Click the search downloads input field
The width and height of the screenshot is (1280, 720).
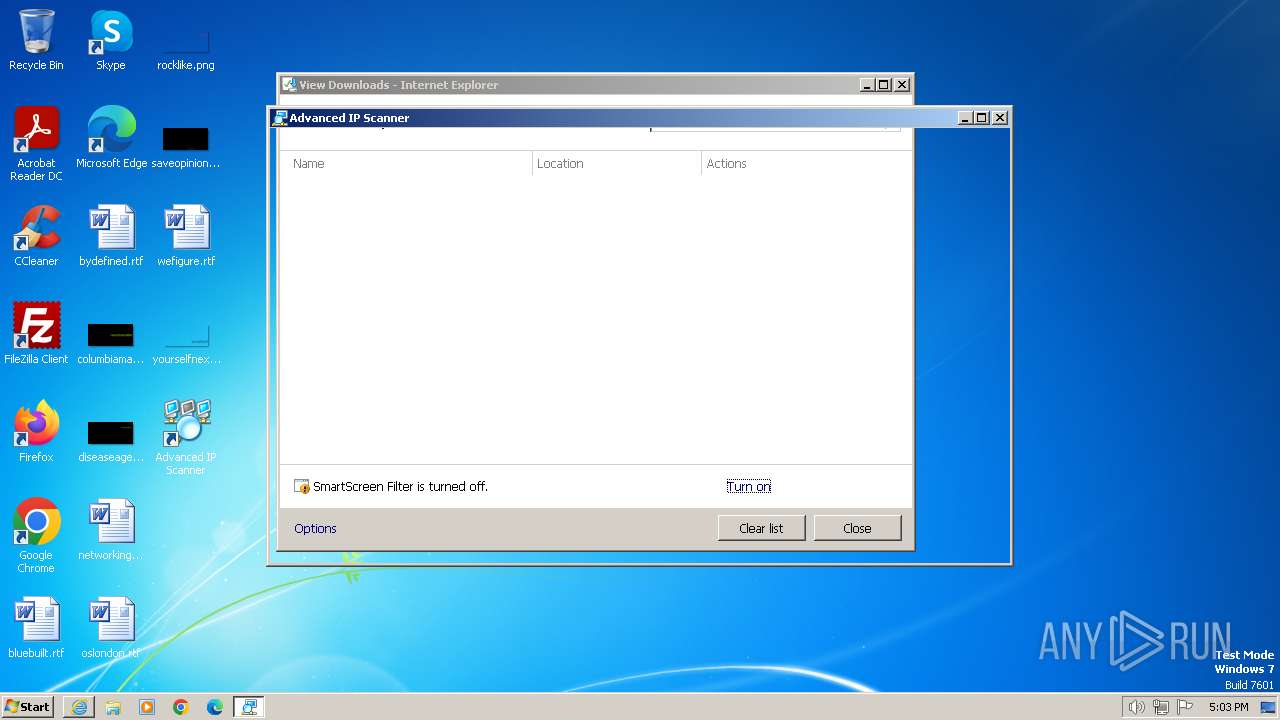click(x=775, y=129)
